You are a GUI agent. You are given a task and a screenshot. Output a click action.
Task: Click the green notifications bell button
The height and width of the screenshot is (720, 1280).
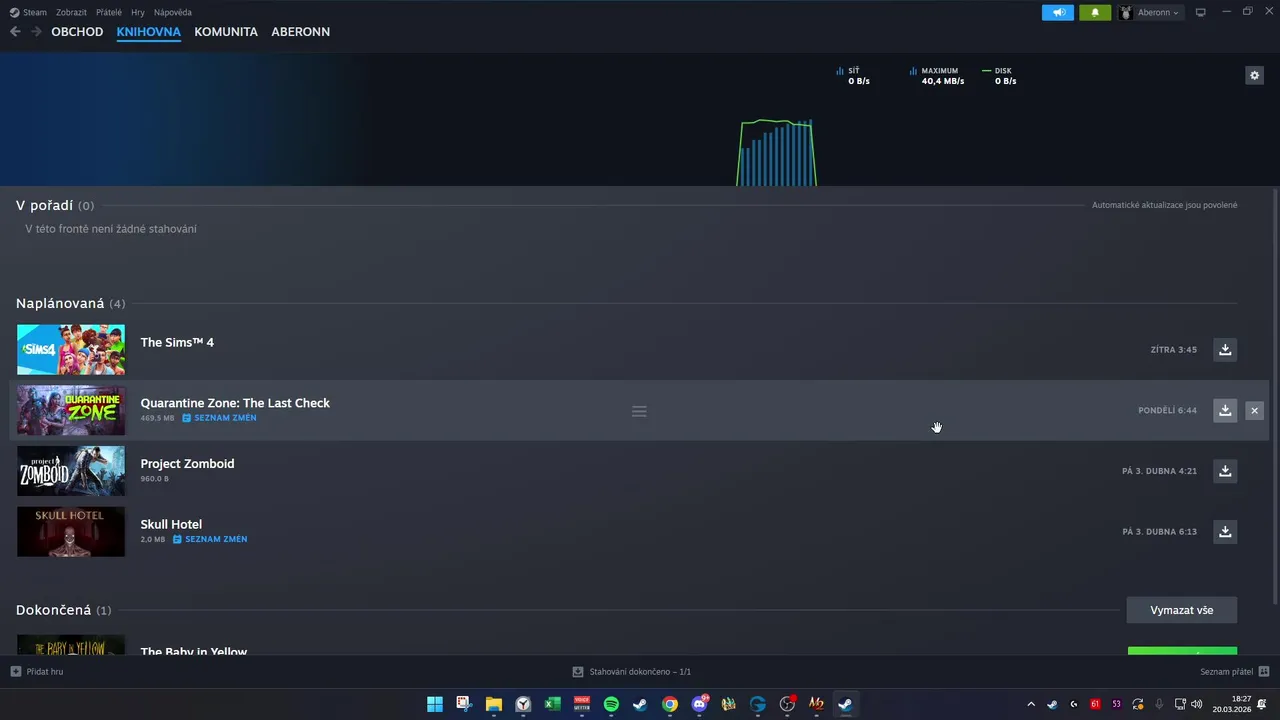pos(1095,12)
